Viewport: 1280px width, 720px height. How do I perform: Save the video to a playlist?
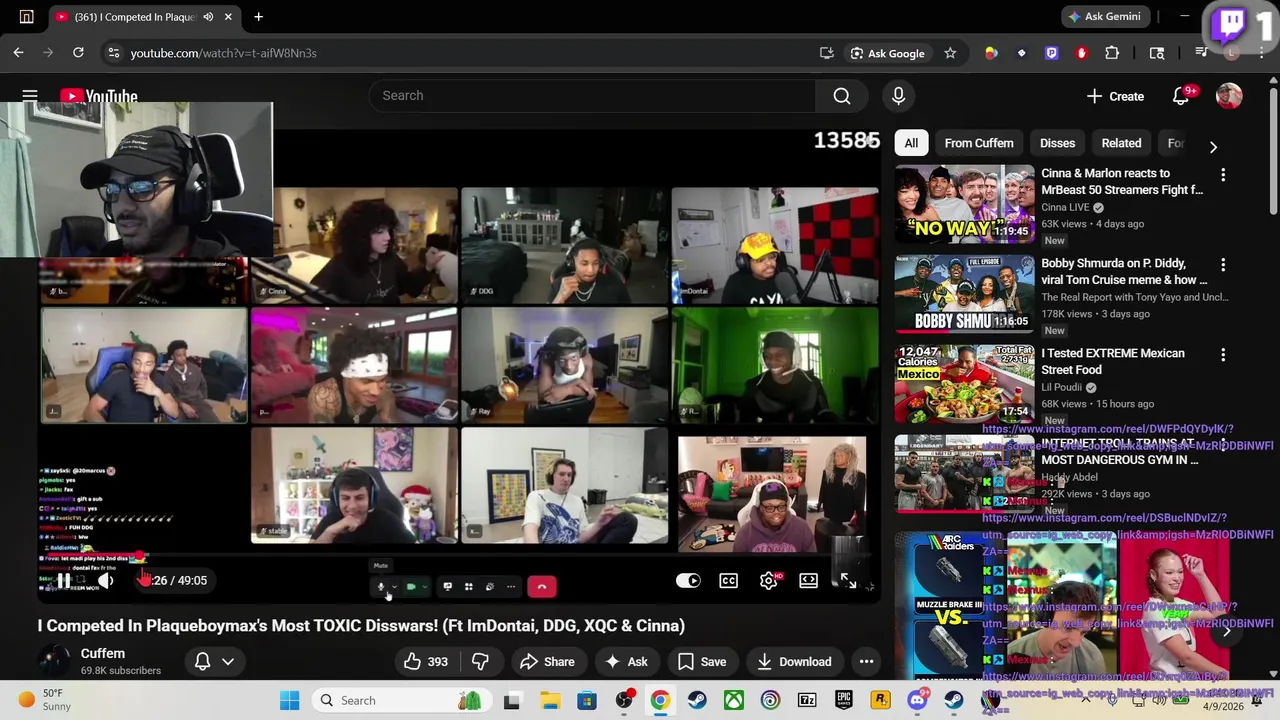(702, 661)
